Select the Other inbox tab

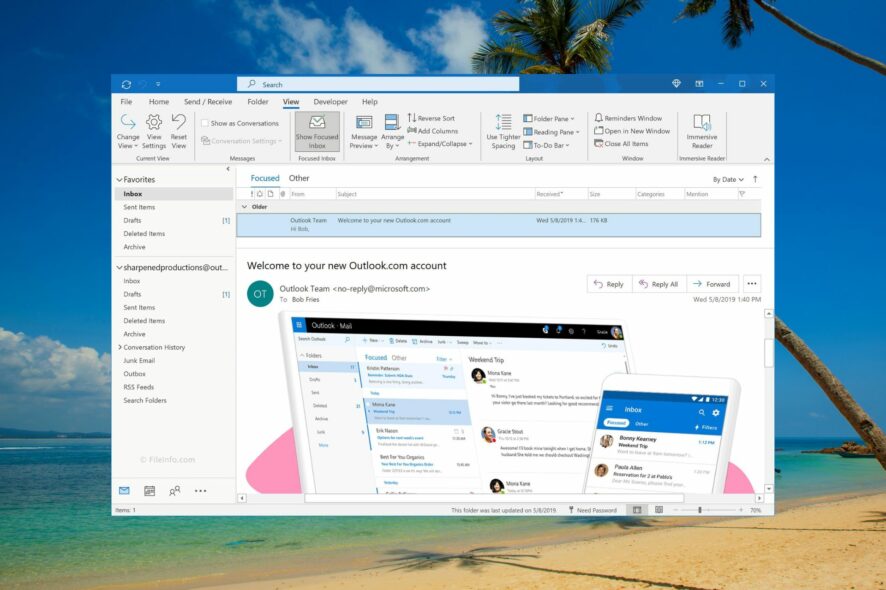point(299,178)
